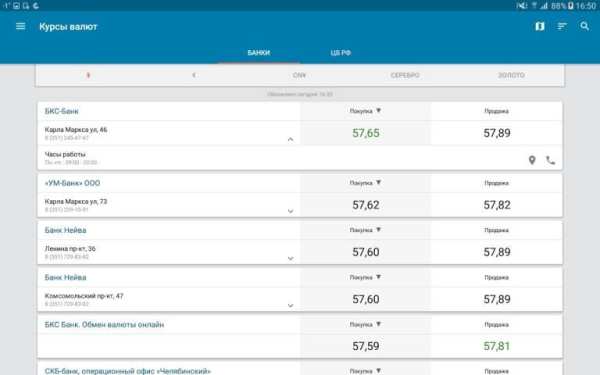
Task: Expand Банк Нейва Ленина пр-кт 36 details
Action: click(x=290, y=258)
